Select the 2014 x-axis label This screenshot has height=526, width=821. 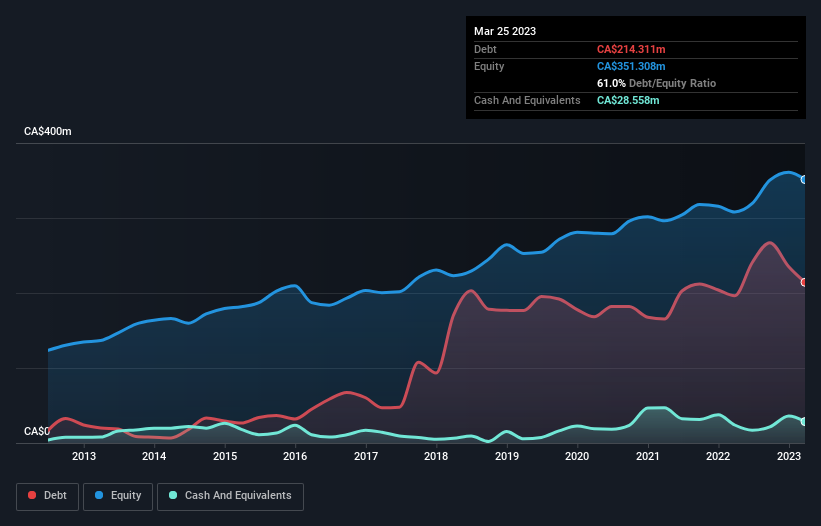pos(154,456)
